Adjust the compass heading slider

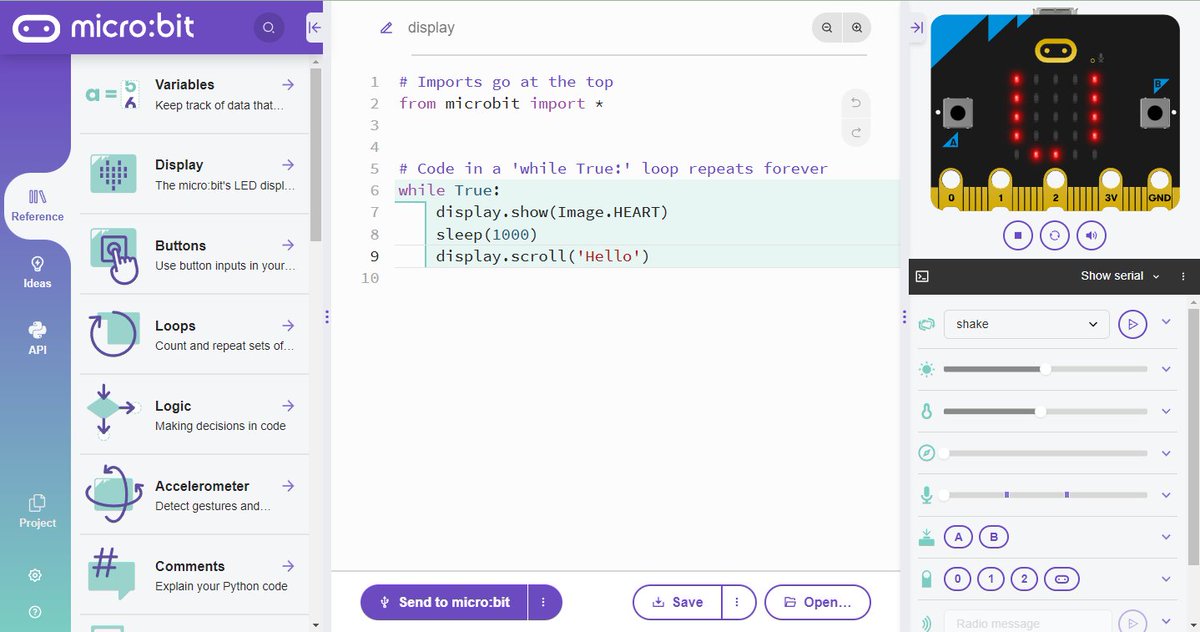(1045, 453)
